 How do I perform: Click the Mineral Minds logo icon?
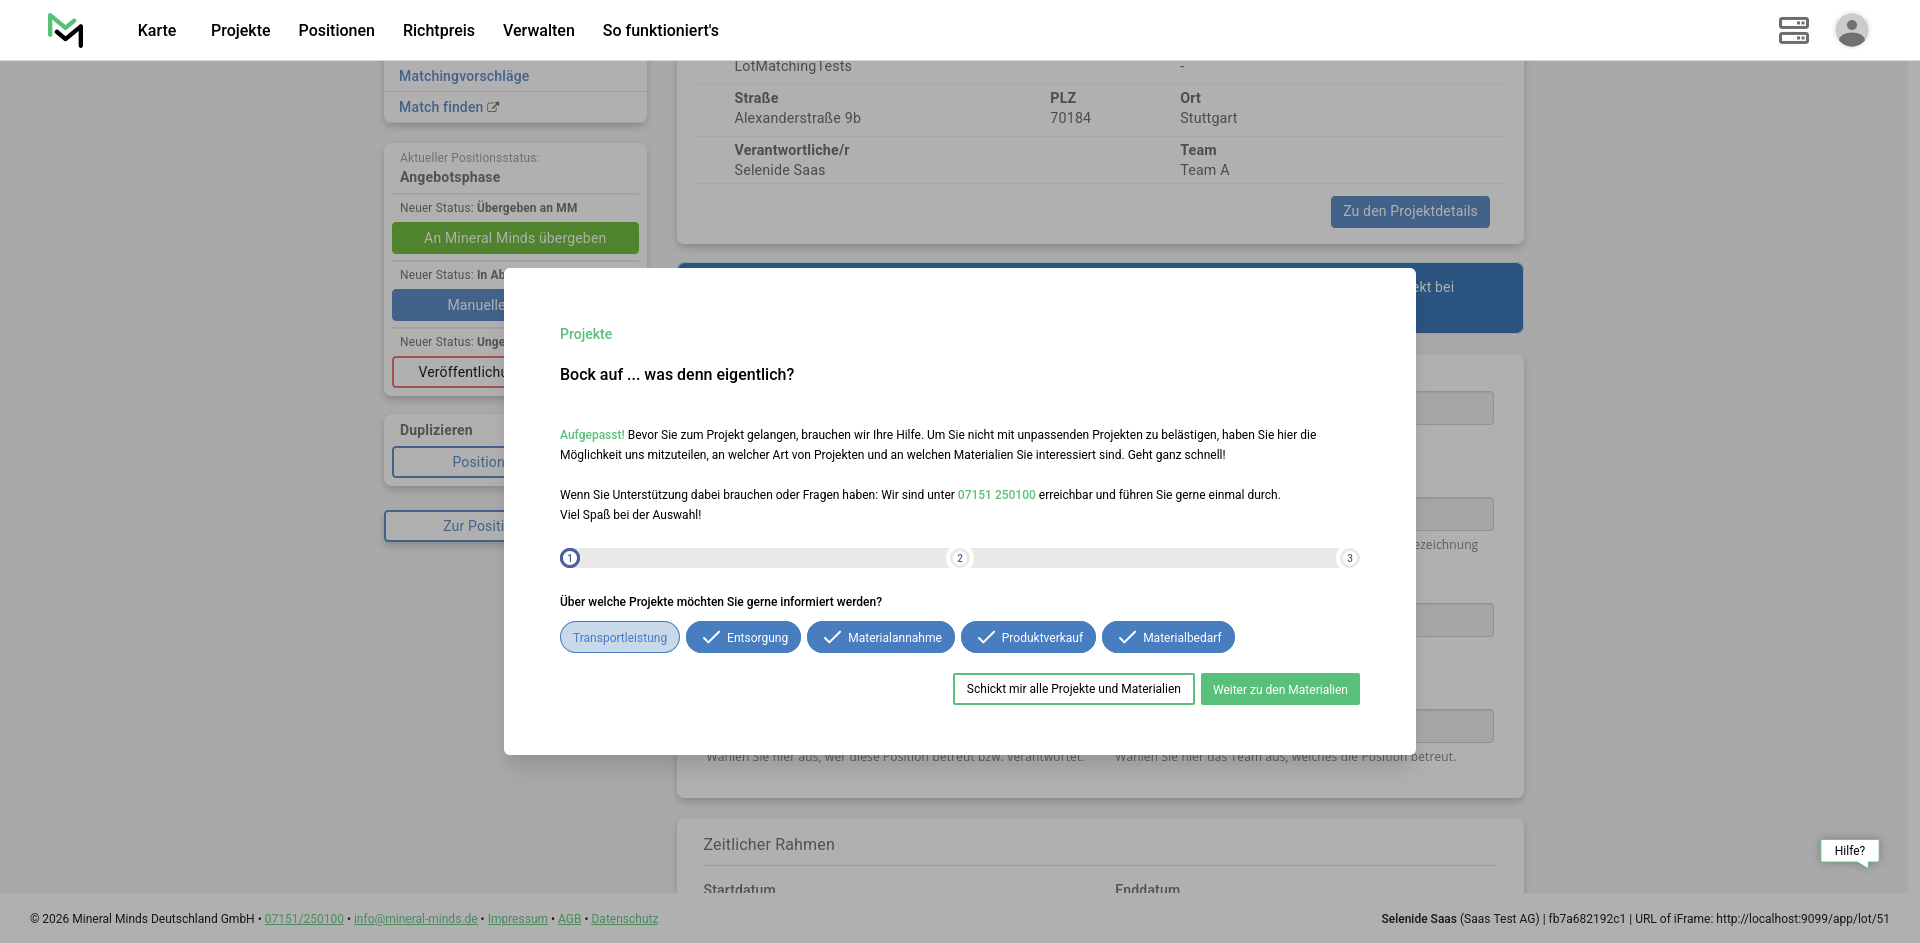[x=65, y=30]
